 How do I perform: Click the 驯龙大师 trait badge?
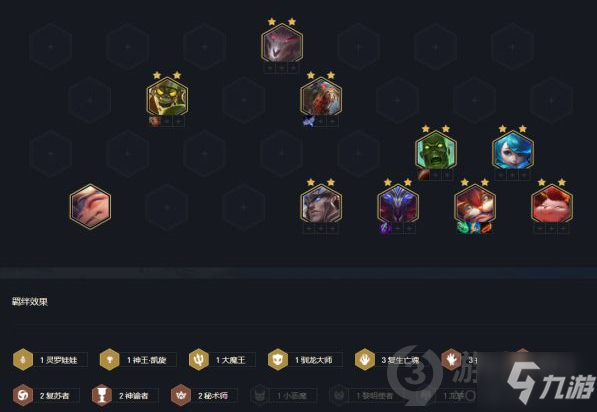(x=305, y=359)
